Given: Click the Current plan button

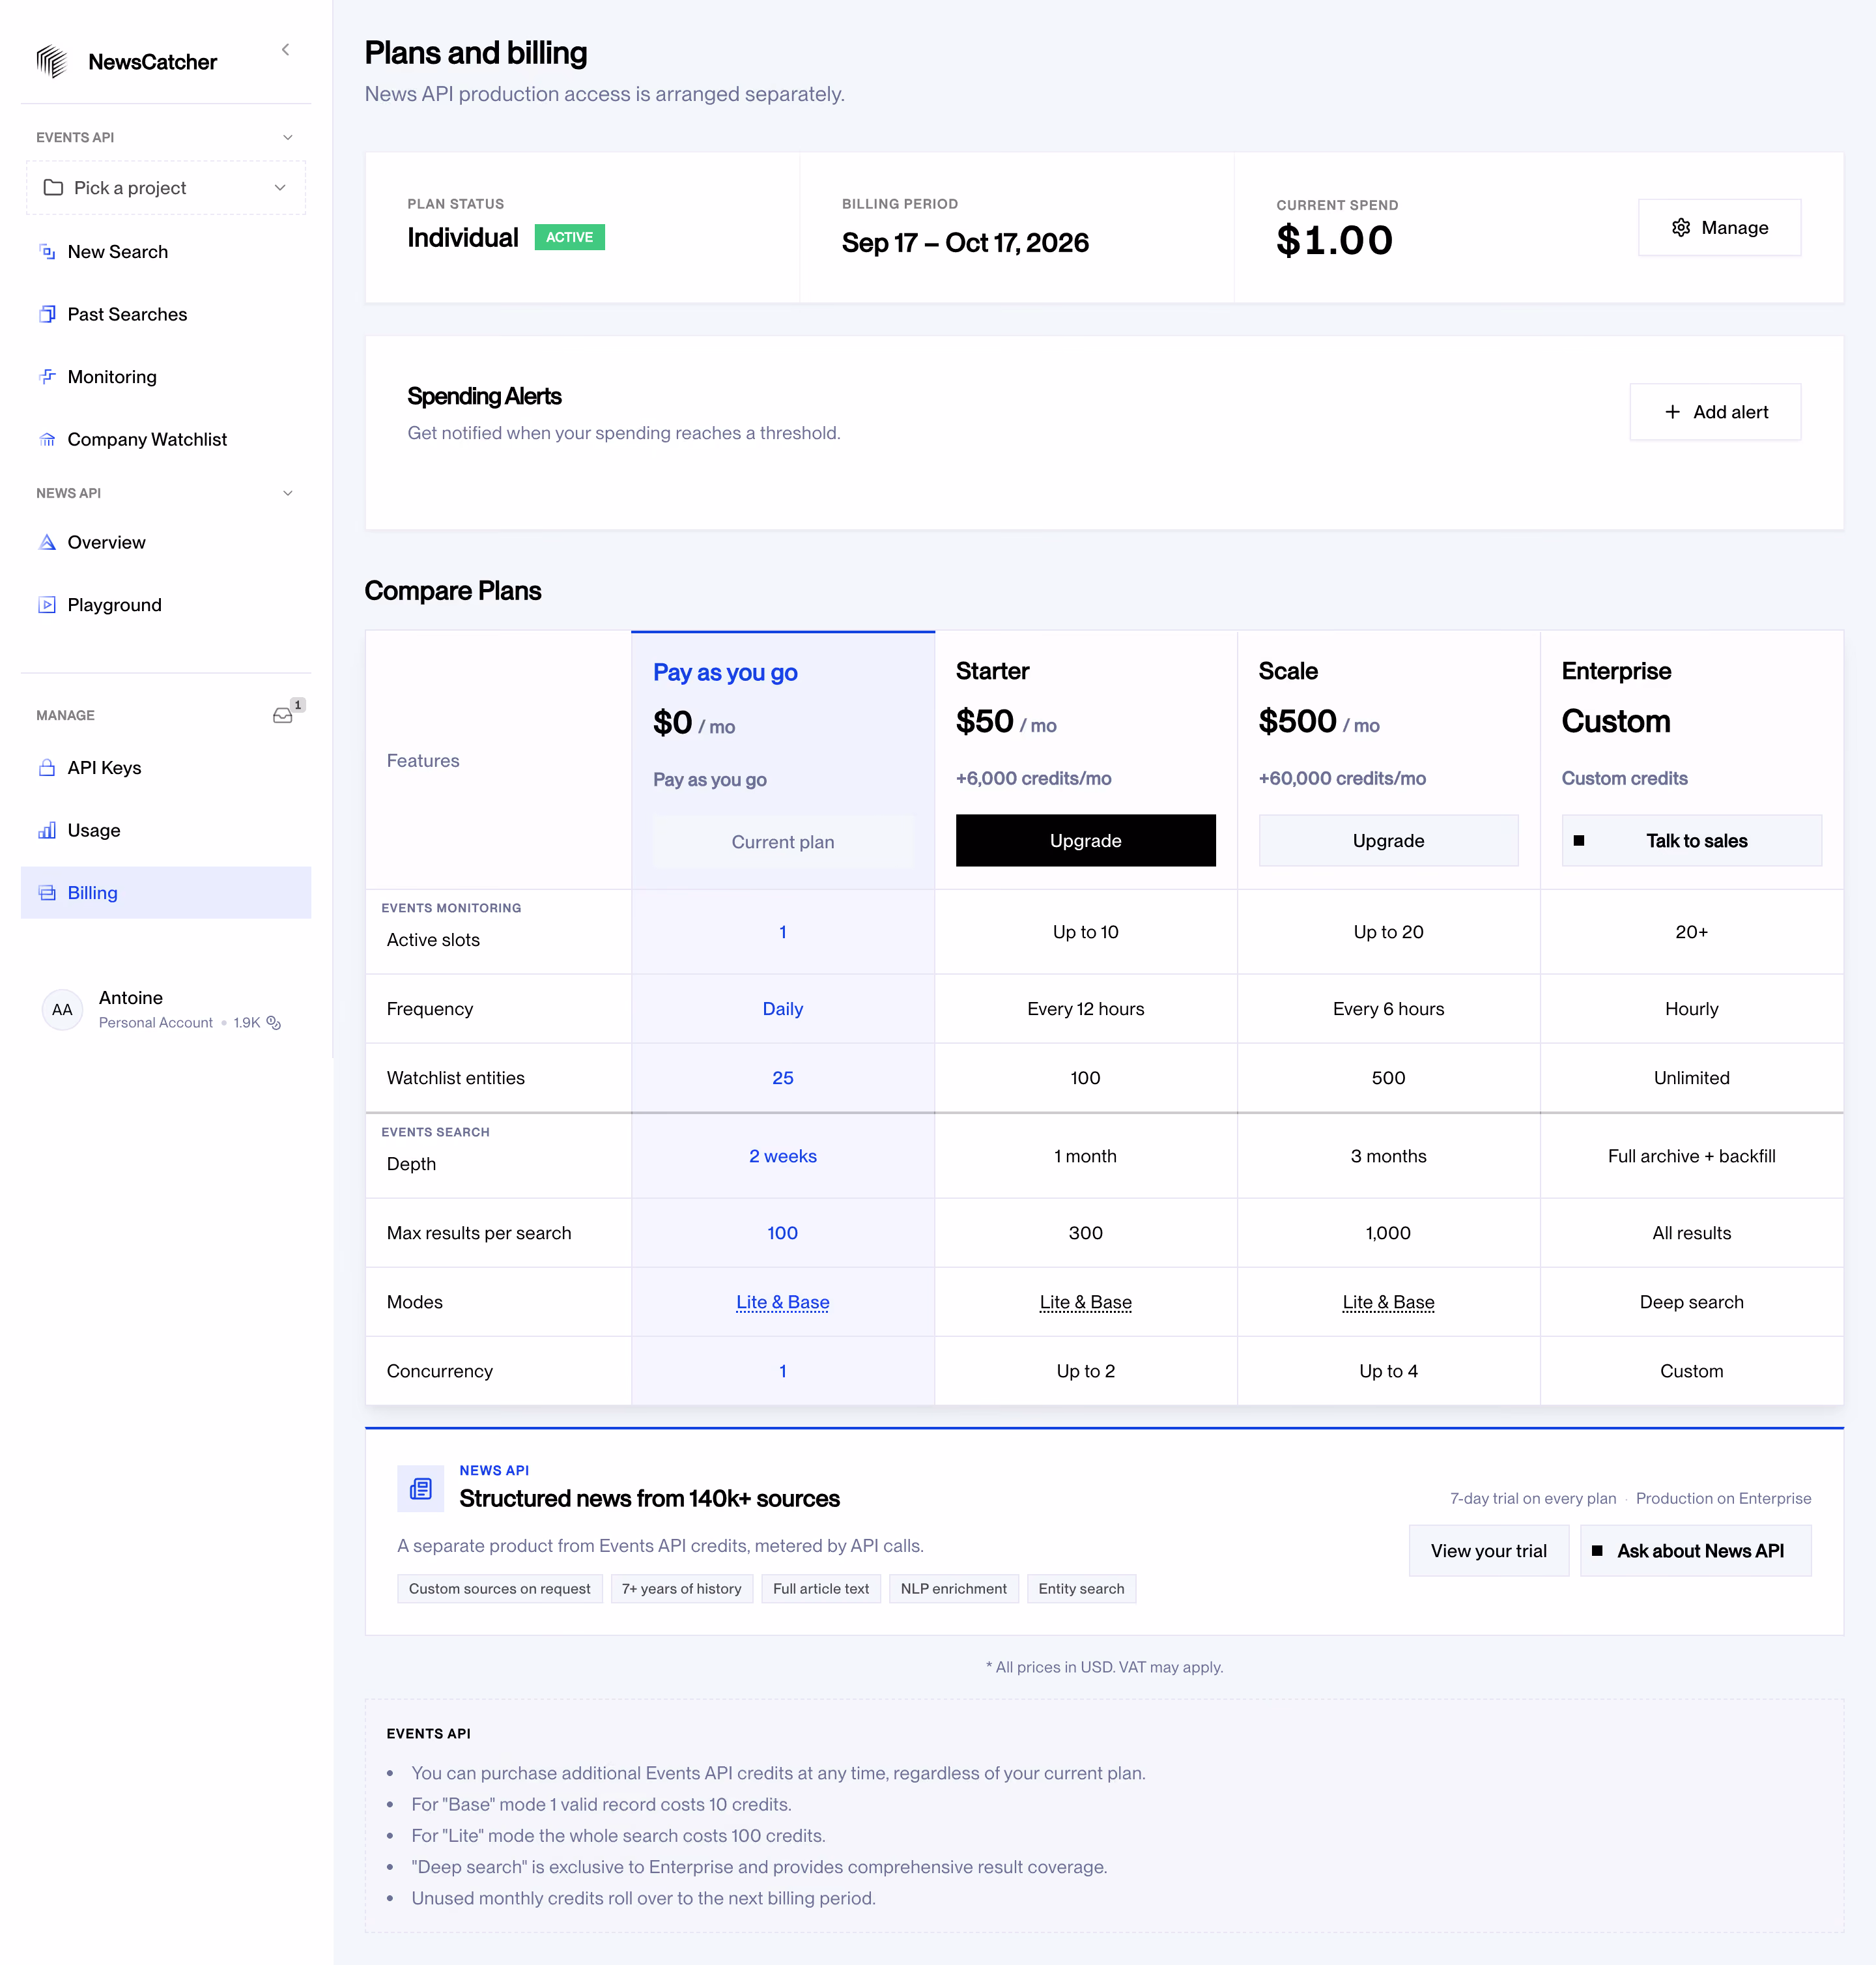Looking at the screenshot, I should coord(783,842).
